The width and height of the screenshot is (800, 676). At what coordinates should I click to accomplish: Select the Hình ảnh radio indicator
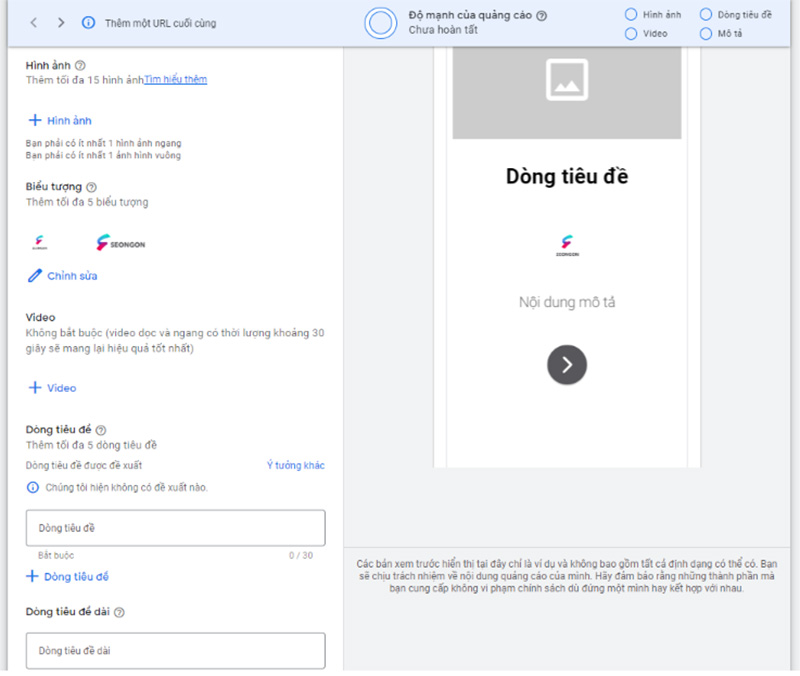(631, 14)
